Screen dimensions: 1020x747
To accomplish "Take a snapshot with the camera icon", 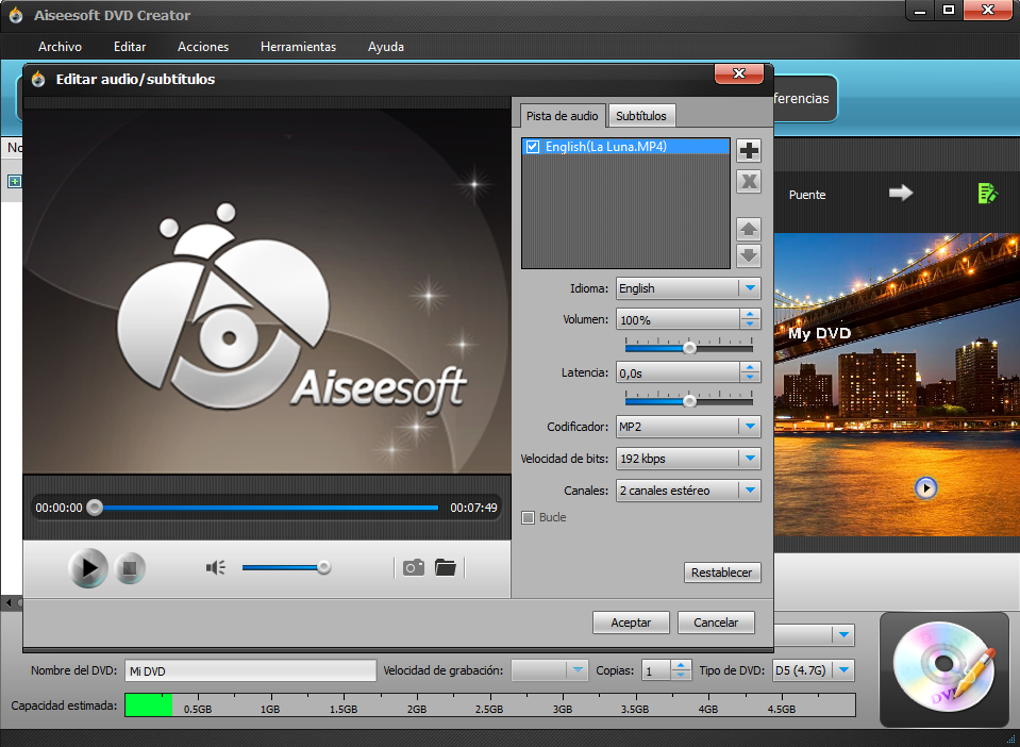I will [x=413, y=568].
